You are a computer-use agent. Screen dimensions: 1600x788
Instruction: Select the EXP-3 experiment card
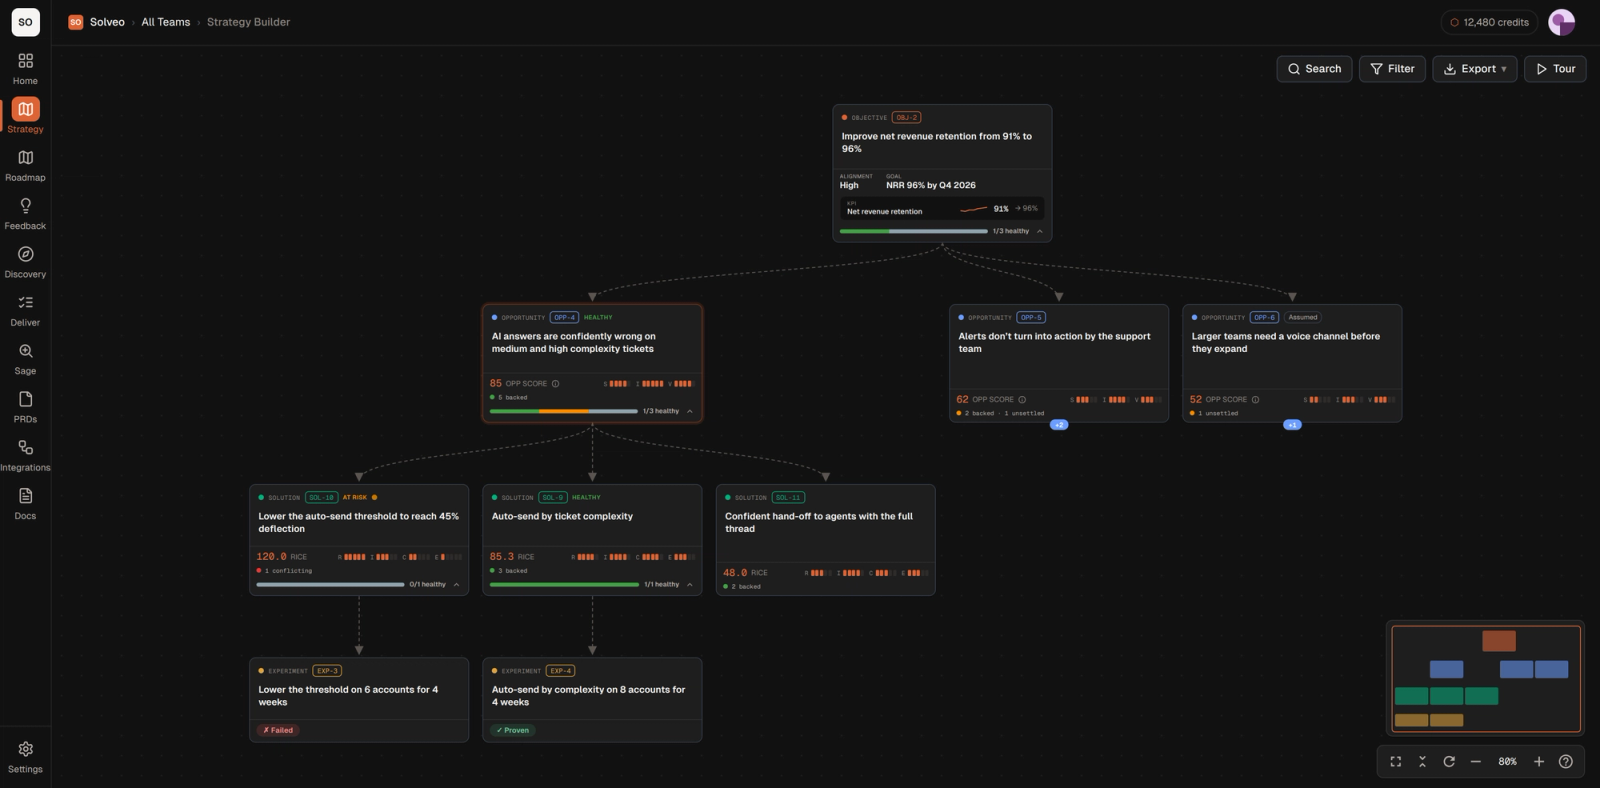(359, 700)
